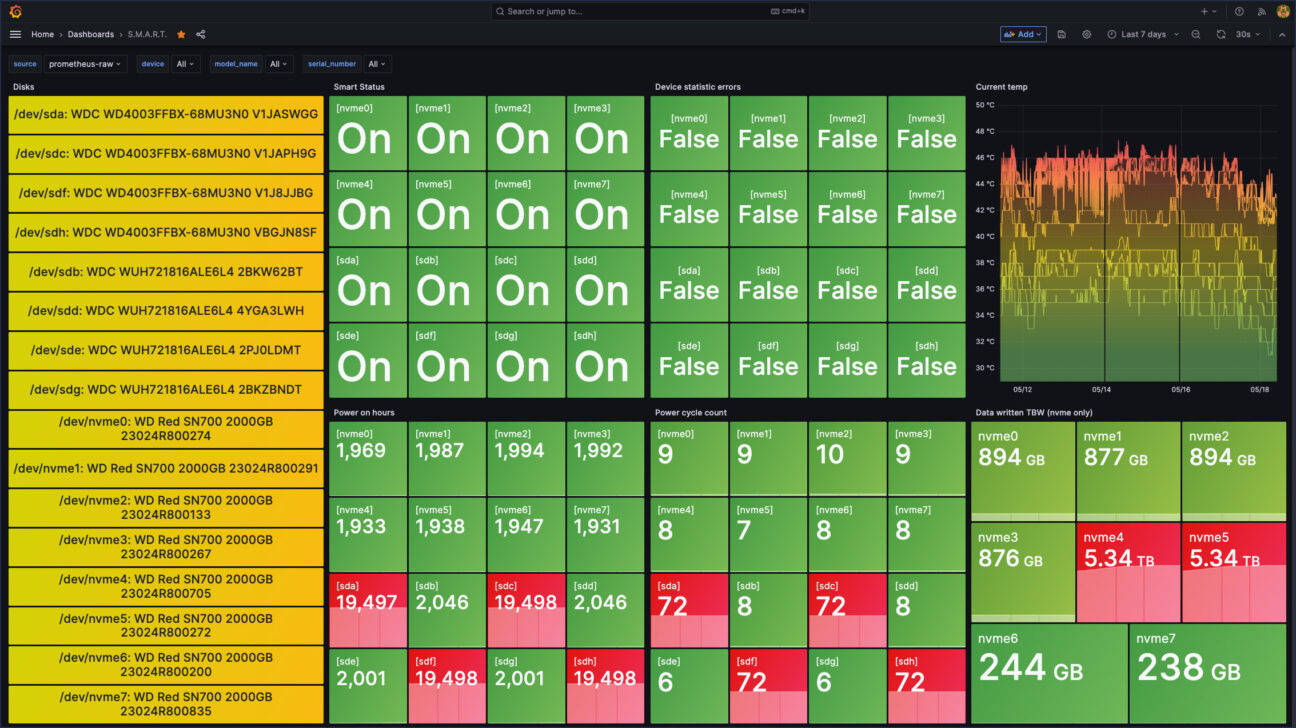1296x728 pixels.
Task: Refresh the dashboard
Action: click(1221, 34)
